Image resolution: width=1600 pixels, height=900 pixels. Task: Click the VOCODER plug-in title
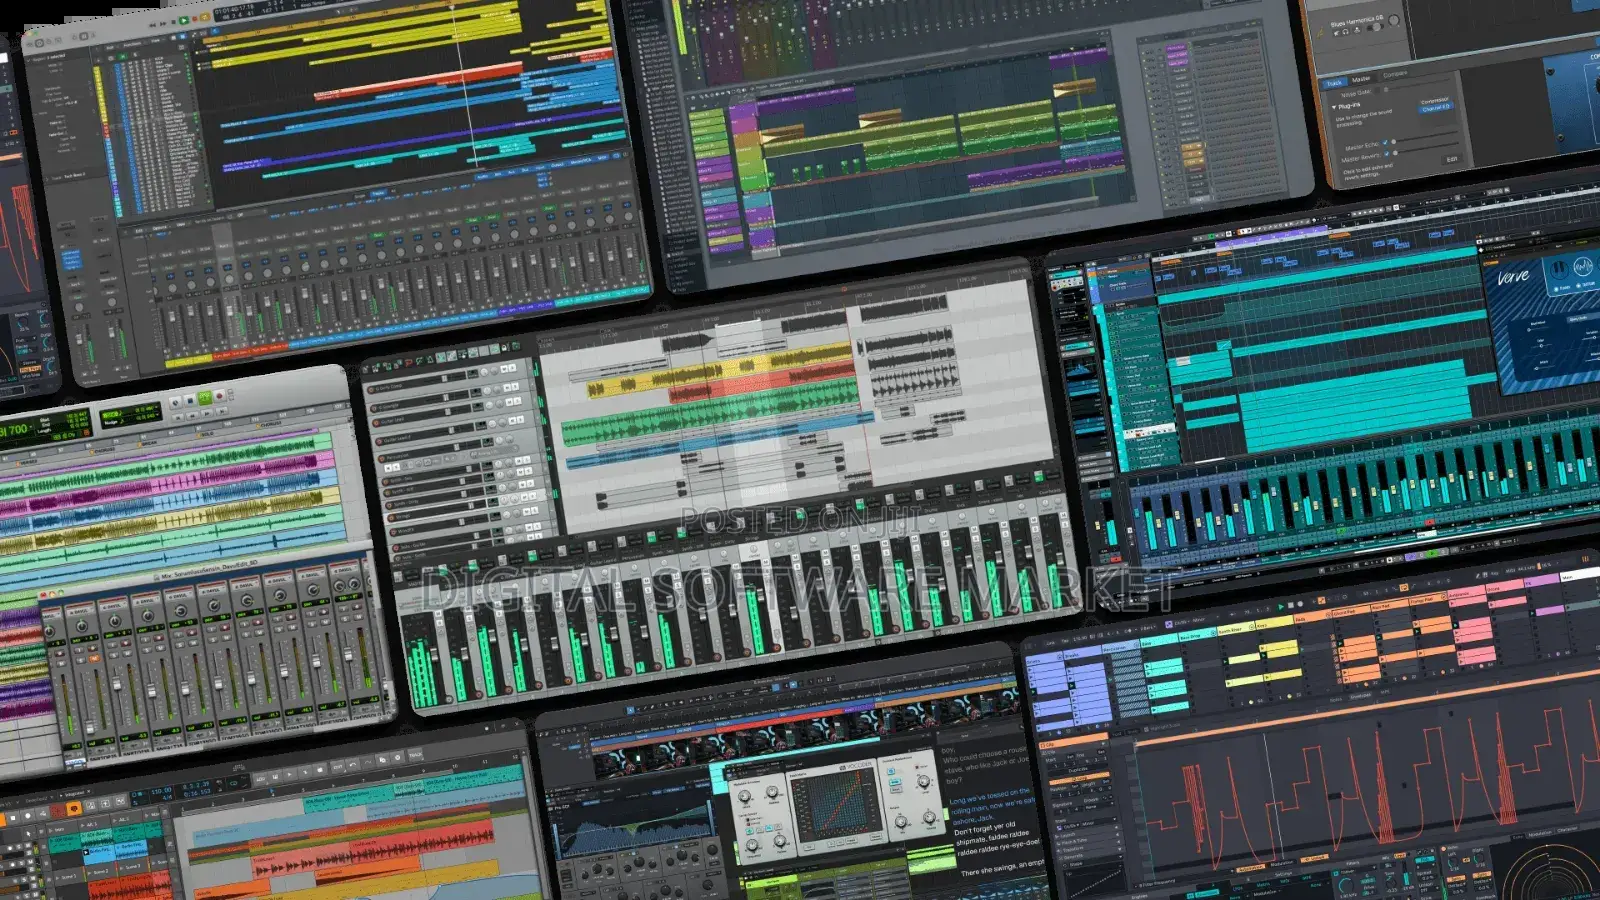tap(857, 766)
